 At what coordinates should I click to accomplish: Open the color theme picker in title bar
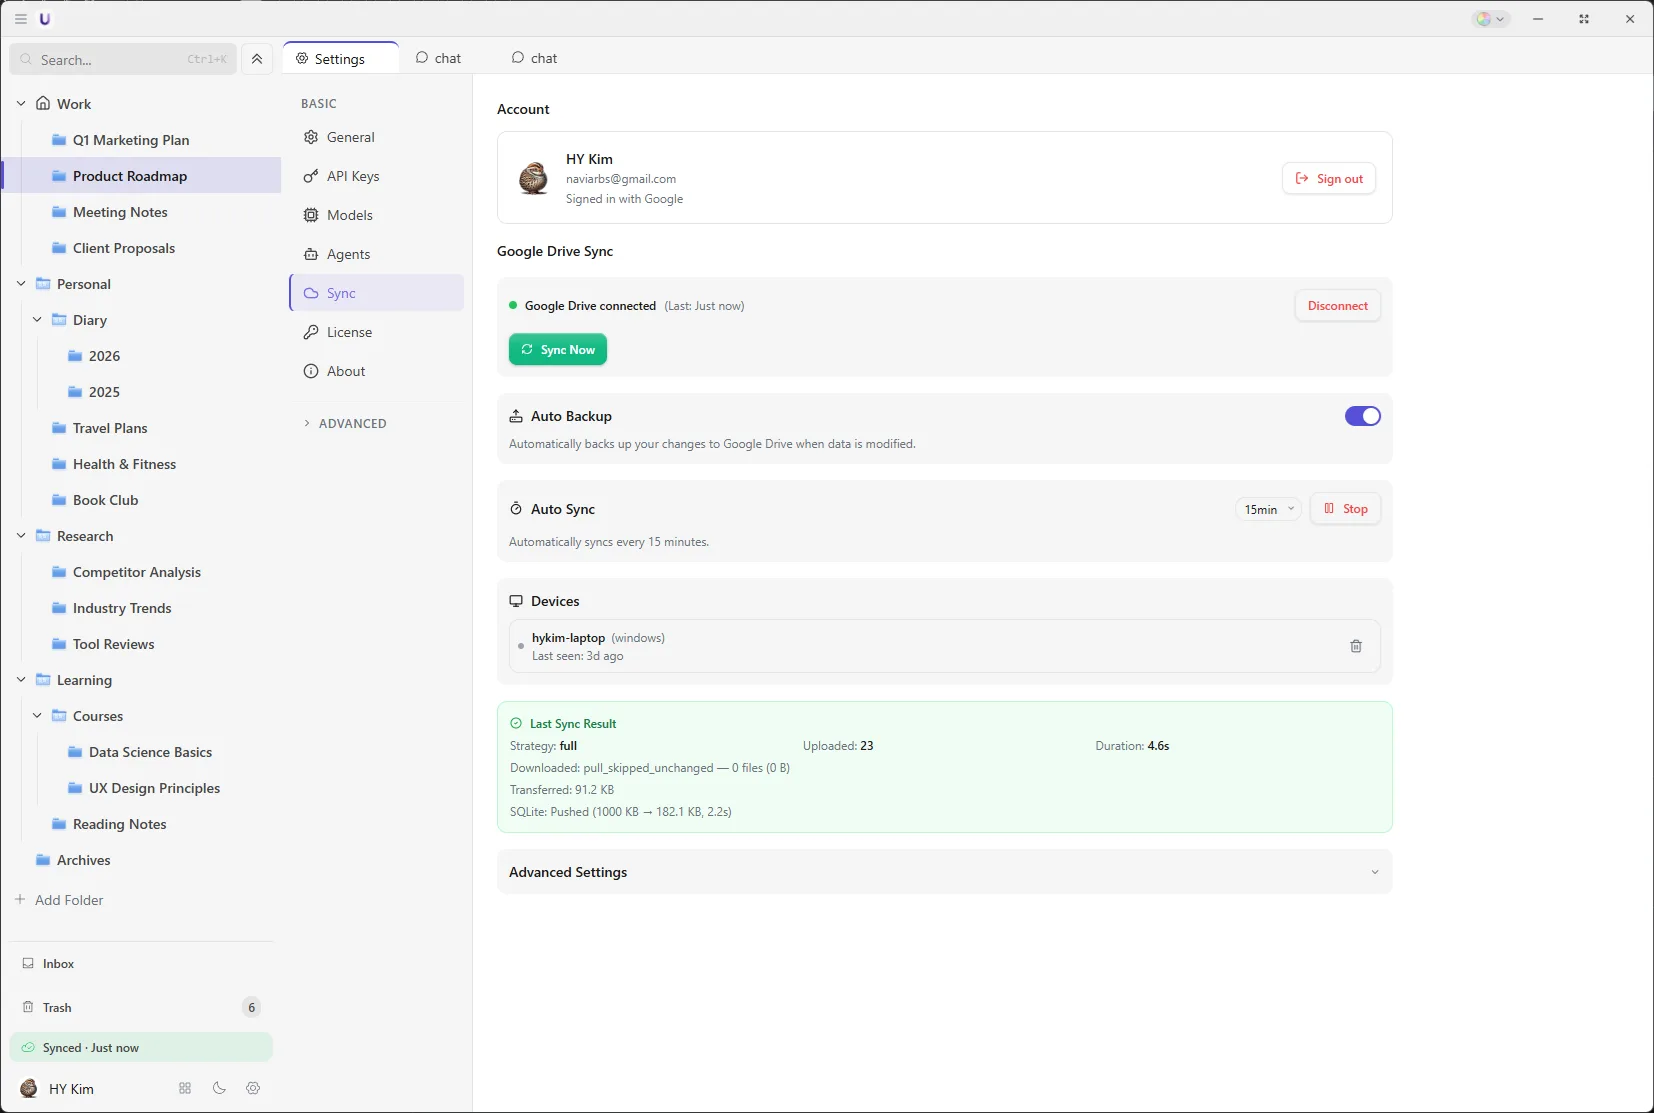(x=1489, y=18)
